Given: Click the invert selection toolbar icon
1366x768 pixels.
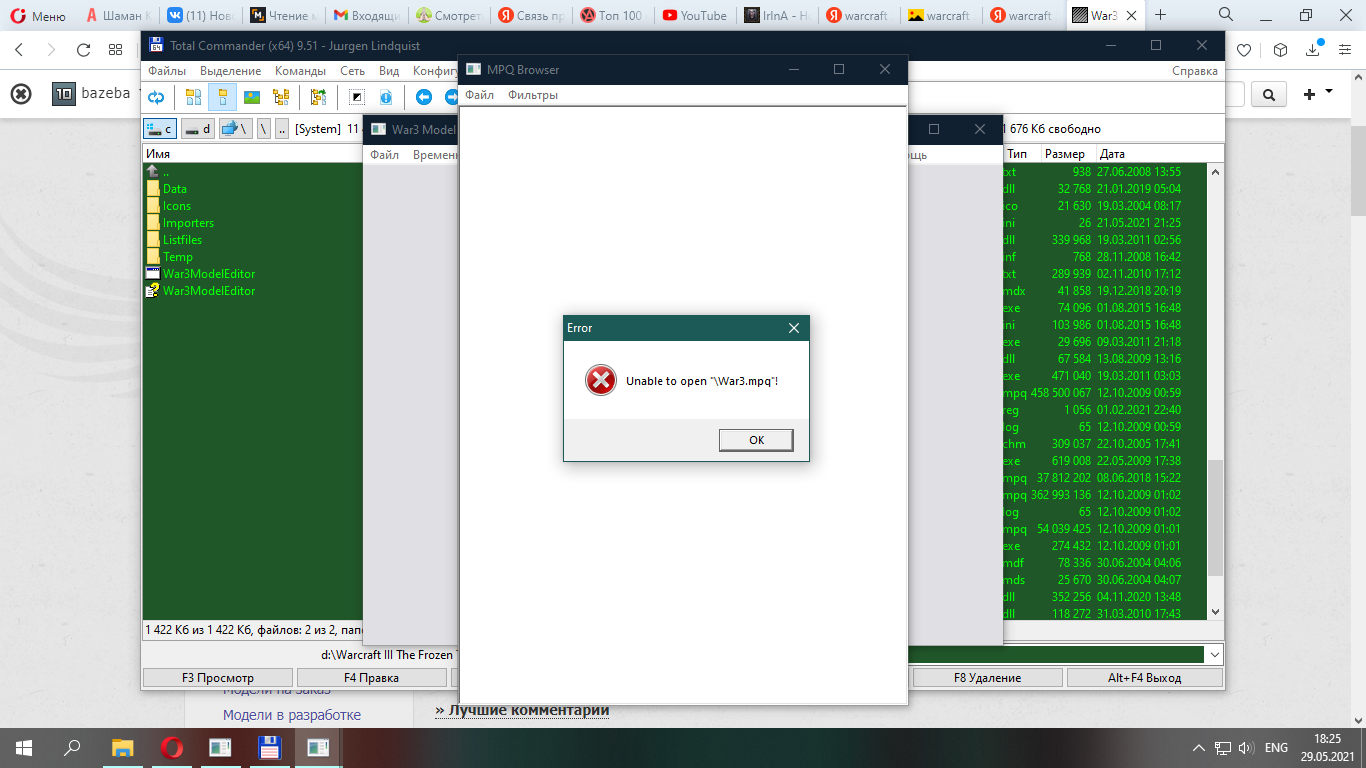Looking at the screenshot, I should (x=357, y=97).
